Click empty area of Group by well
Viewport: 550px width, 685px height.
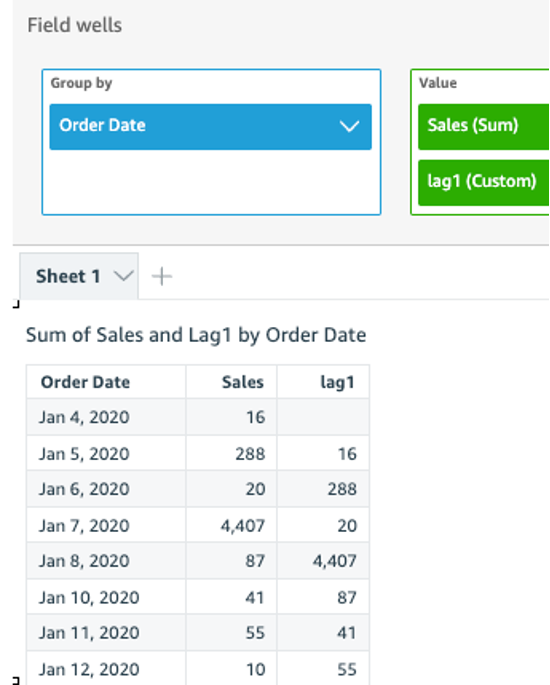pyautogui.click(x=211, y=182)
